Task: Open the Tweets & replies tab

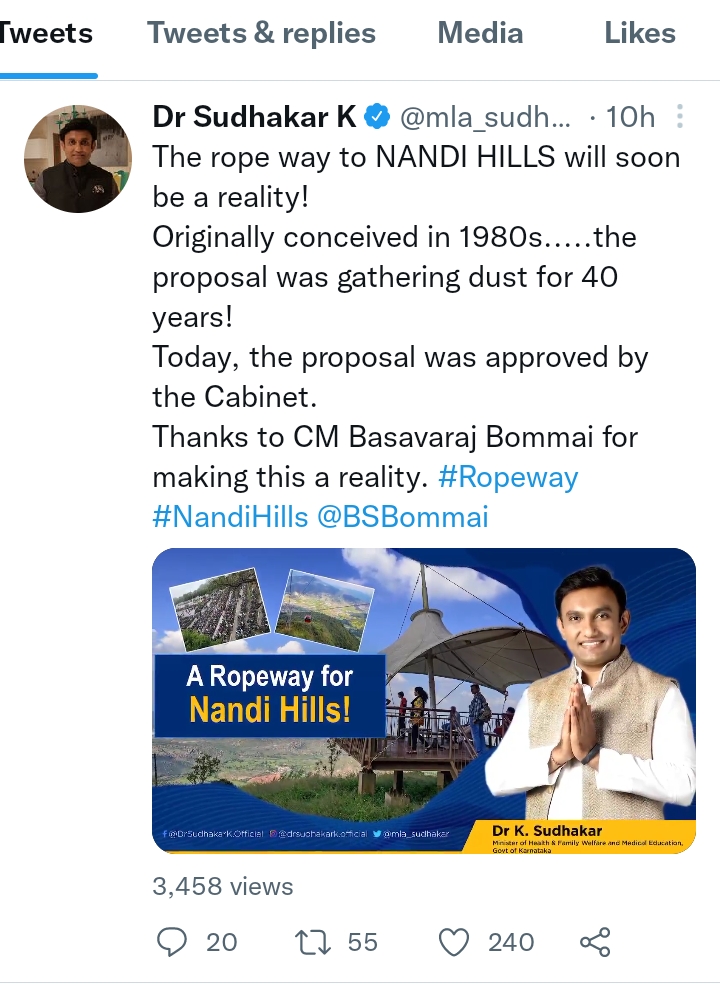Action: [261, 33]
